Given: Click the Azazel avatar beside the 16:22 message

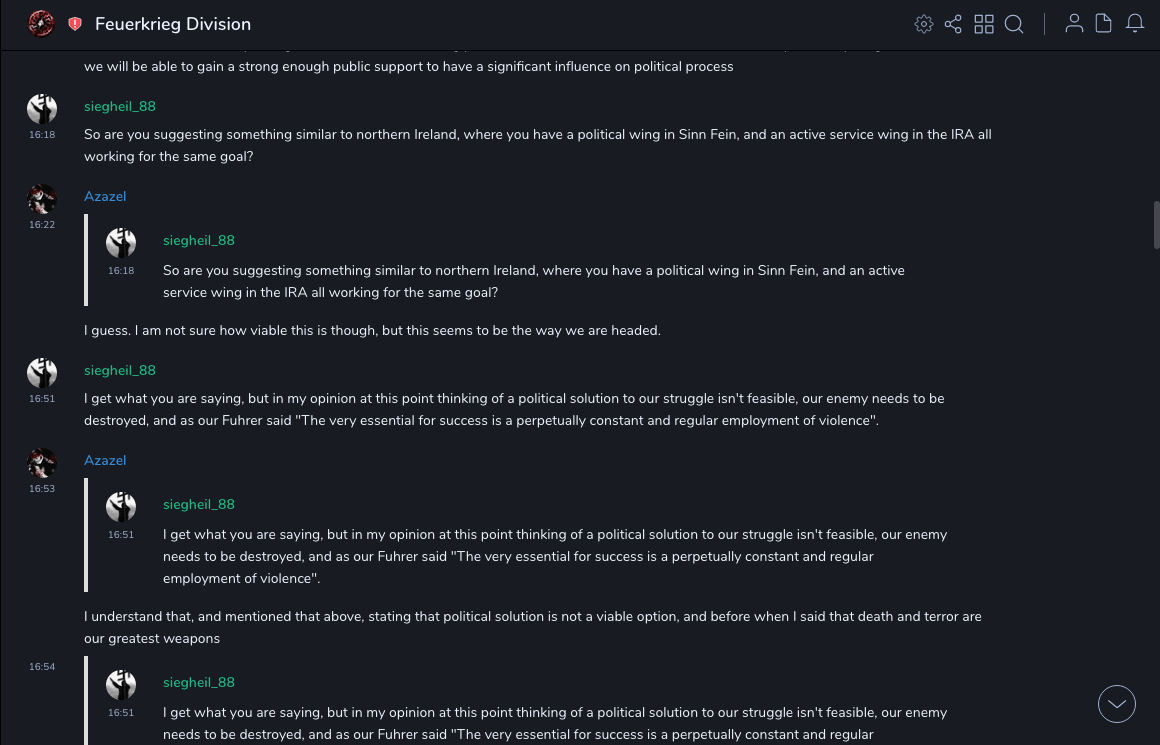Looking at the screenshot, I should click(x=42, y=199).
